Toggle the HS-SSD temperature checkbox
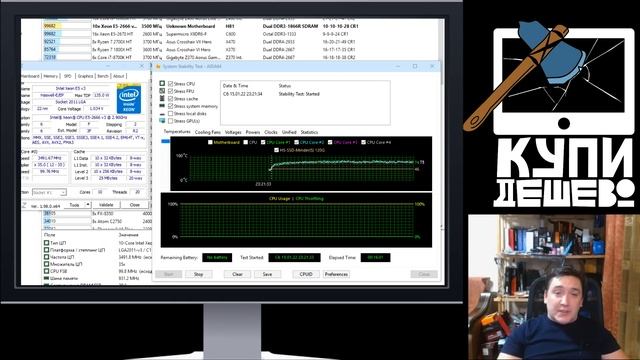The image size is (640, 360). coord(276,150)
